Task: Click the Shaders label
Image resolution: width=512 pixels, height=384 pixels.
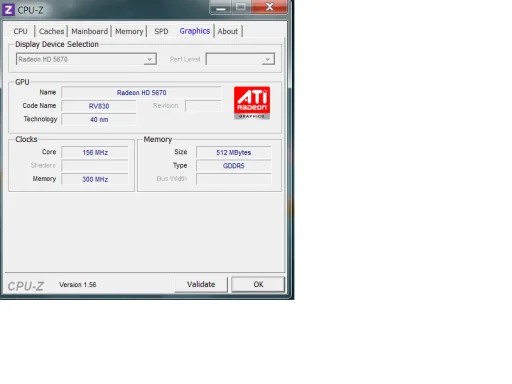Action: tap(43, 165)
